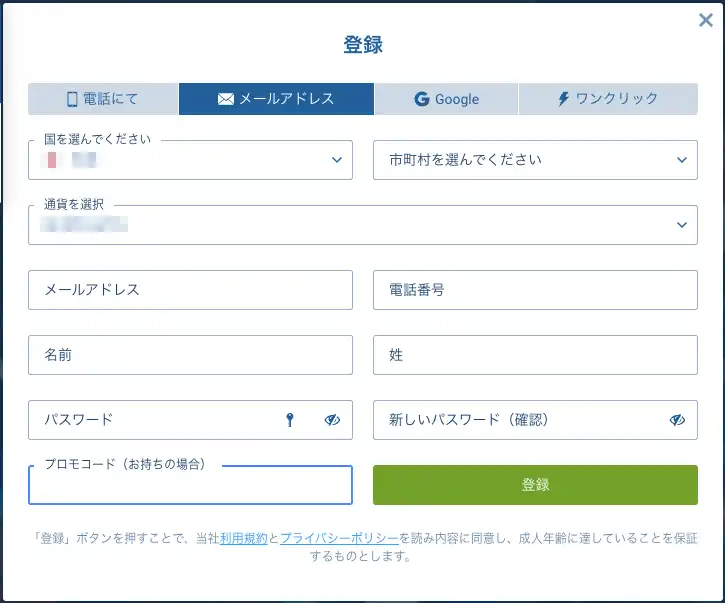Open the 利用規約 link
The height and width of the screenshot is (603, 725).
[243, 538]
